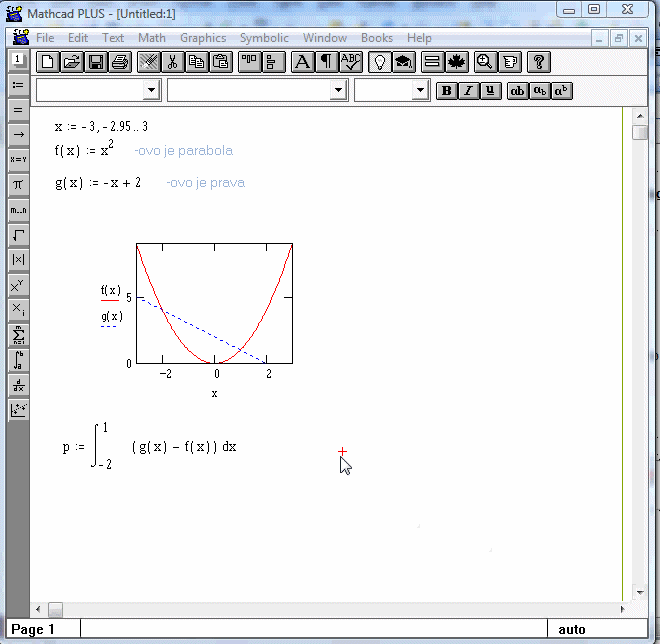The image size is (660, 644).
Task: Click the definite integral palette button
Action: 18,360
